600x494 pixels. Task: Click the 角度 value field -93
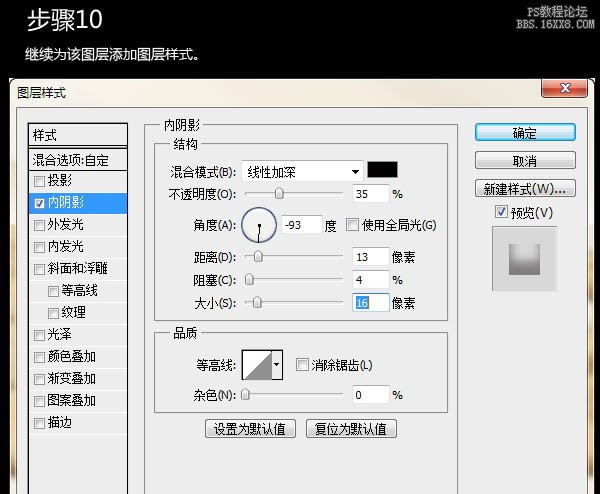302,225
